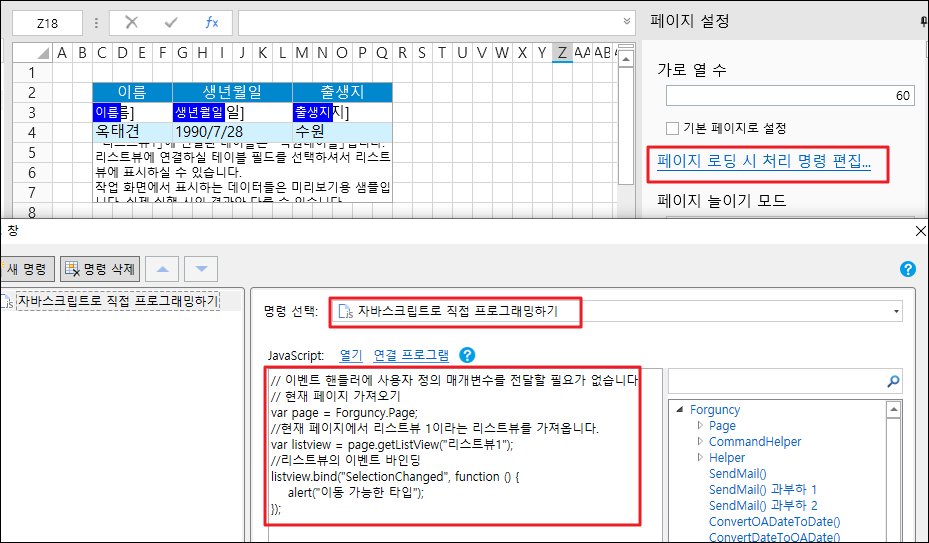Open the 명령 선택 dropdown
Screen dimensions: 929x543
896,311
